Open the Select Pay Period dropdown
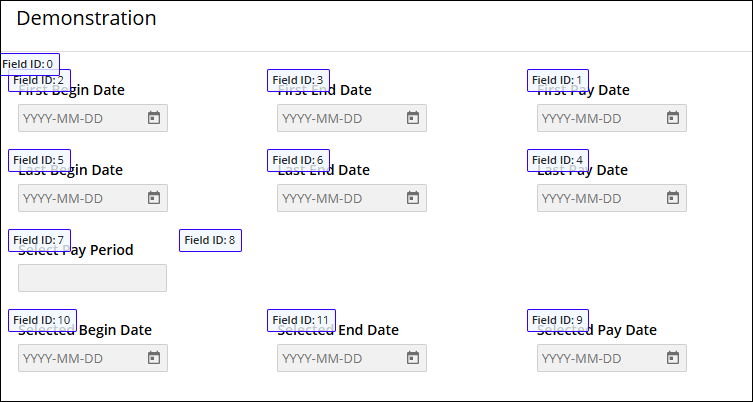Image resolution: width=753 pixels, height=402 pixels. 92,278
